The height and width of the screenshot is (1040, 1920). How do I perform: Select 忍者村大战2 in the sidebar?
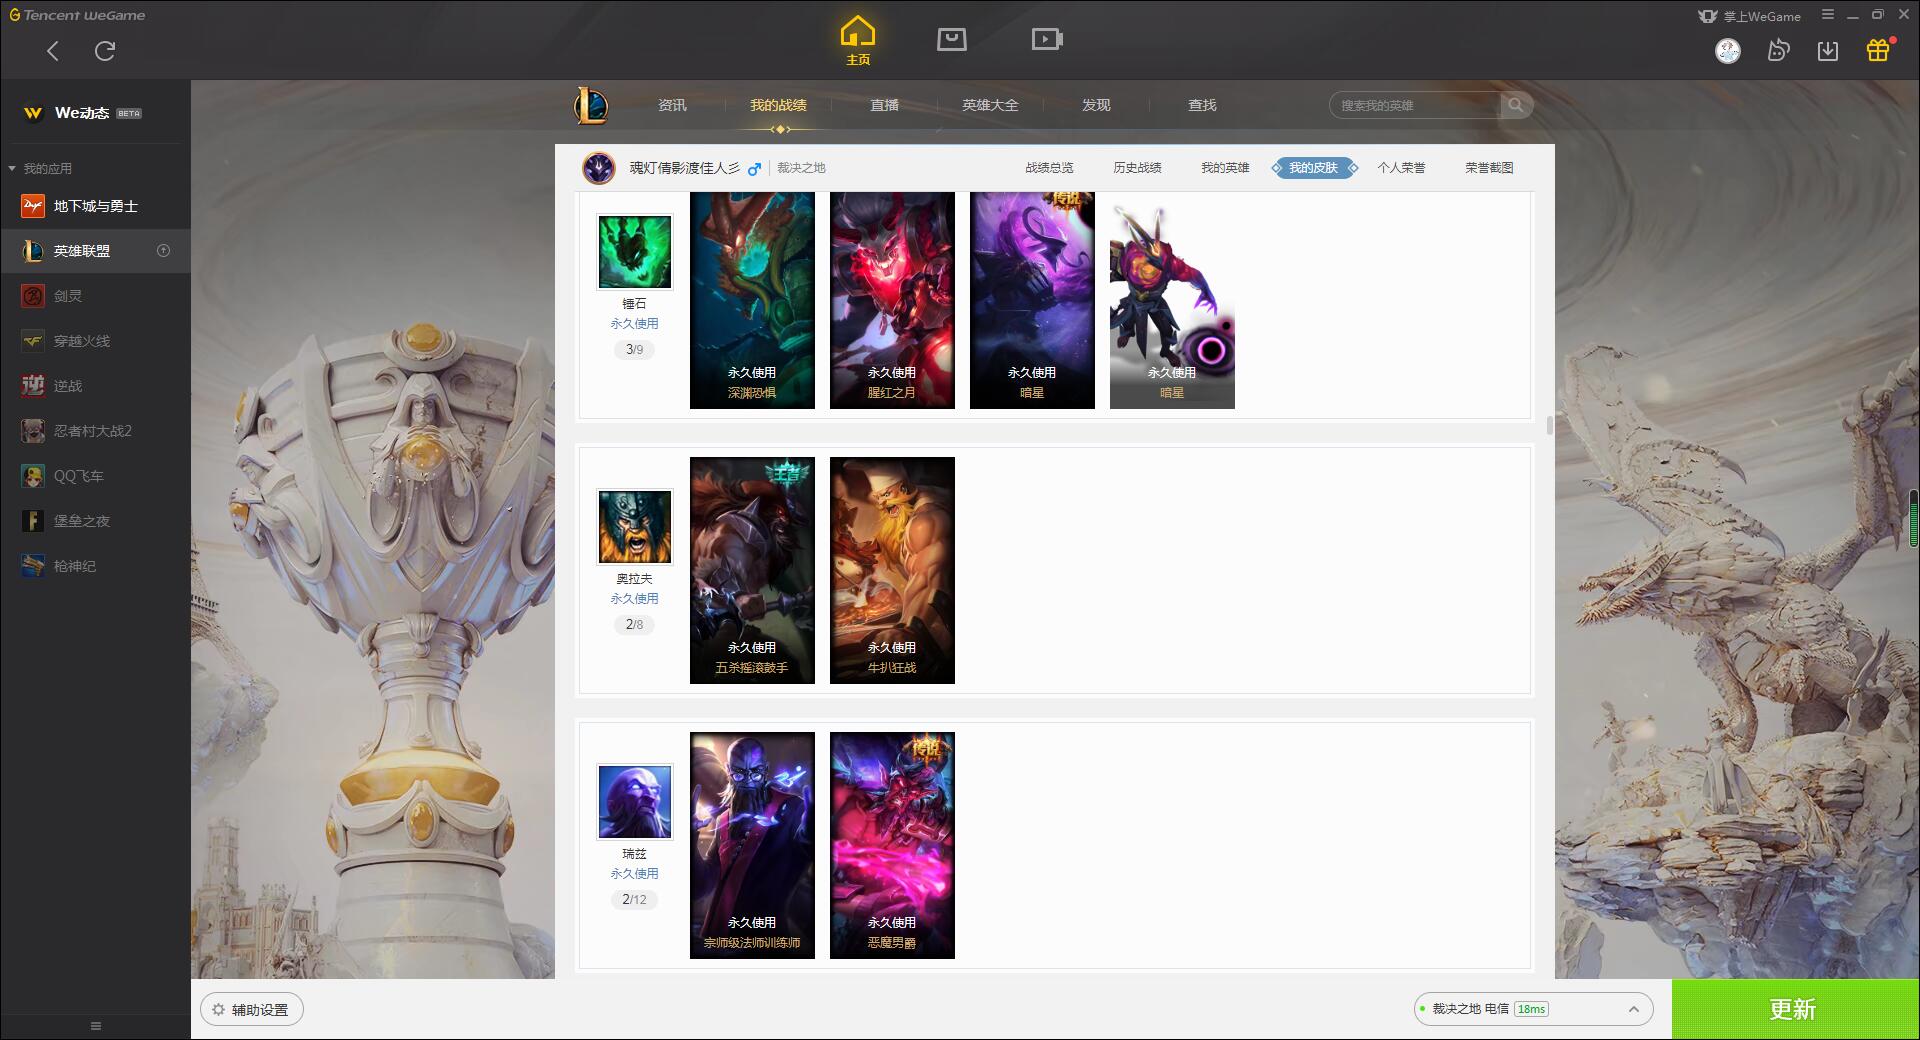tap(95, 431)
